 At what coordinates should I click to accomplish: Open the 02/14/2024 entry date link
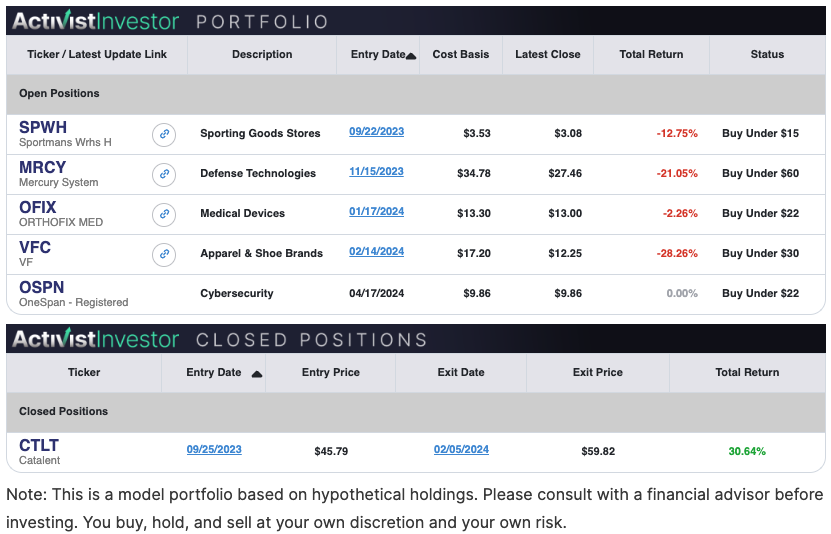pos(376,252)
